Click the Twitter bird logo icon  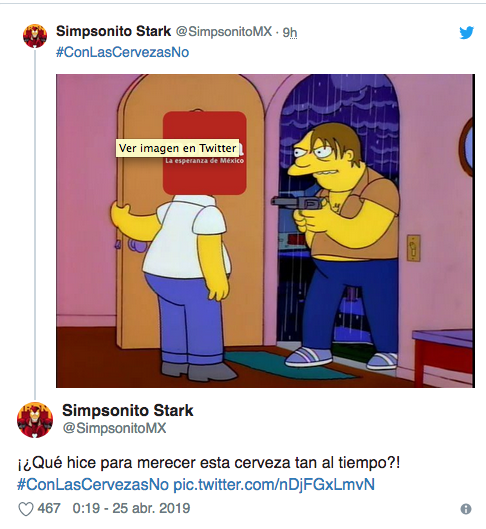point(466,33)
